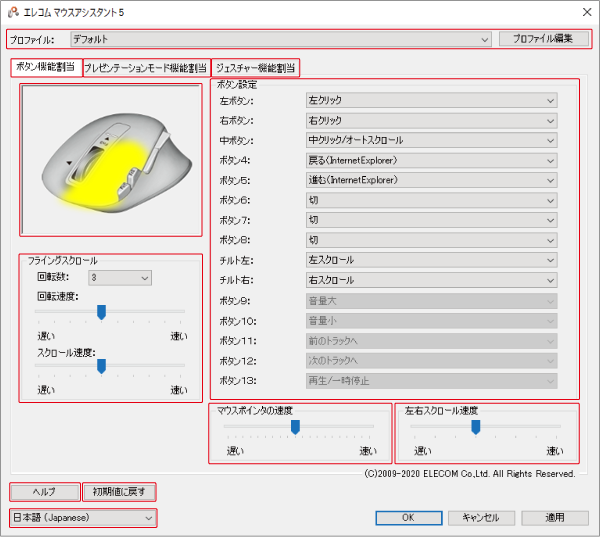Screen dimensions: 600x537
Task: Click the プロファイル編集 button
Action: tap(543, 39)
